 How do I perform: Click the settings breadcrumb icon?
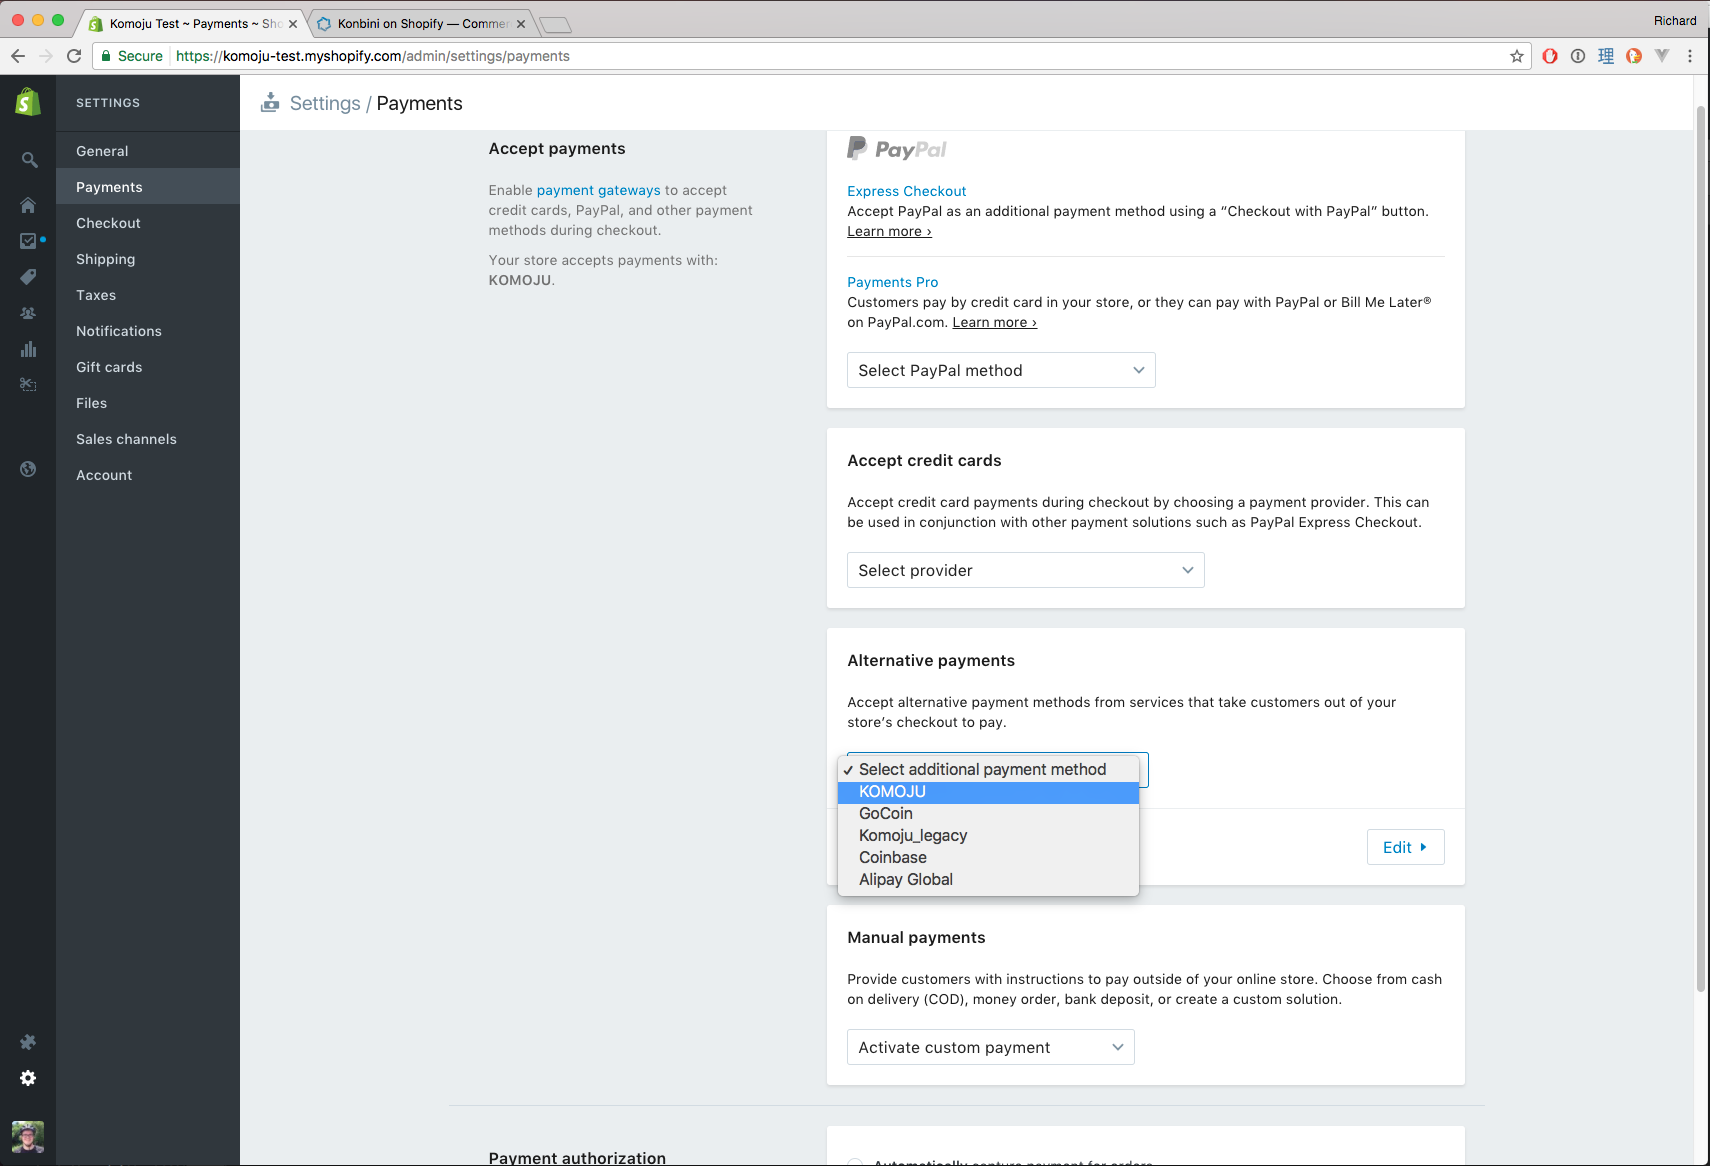coord(270,102)
